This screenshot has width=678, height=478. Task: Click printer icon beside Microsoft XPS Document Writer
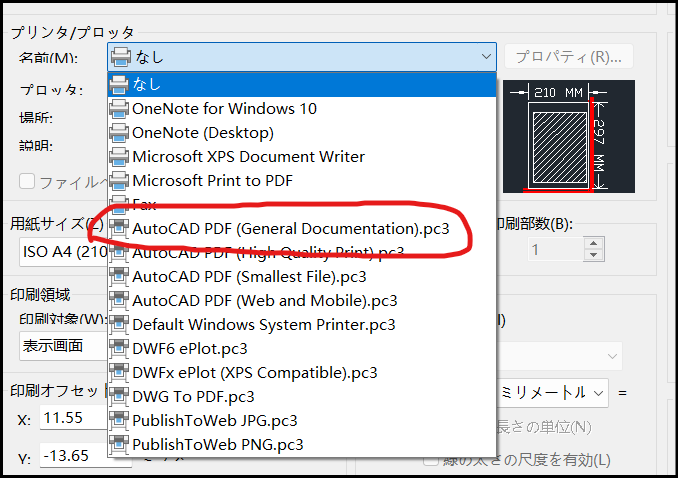119,157
